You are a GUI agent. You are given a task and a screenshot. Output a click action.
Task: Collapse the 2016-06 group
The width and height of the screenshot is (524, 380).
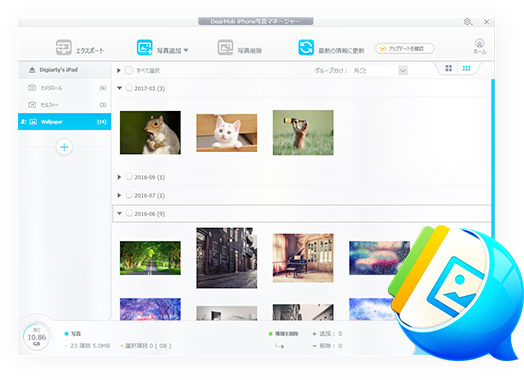click(119, 214)
